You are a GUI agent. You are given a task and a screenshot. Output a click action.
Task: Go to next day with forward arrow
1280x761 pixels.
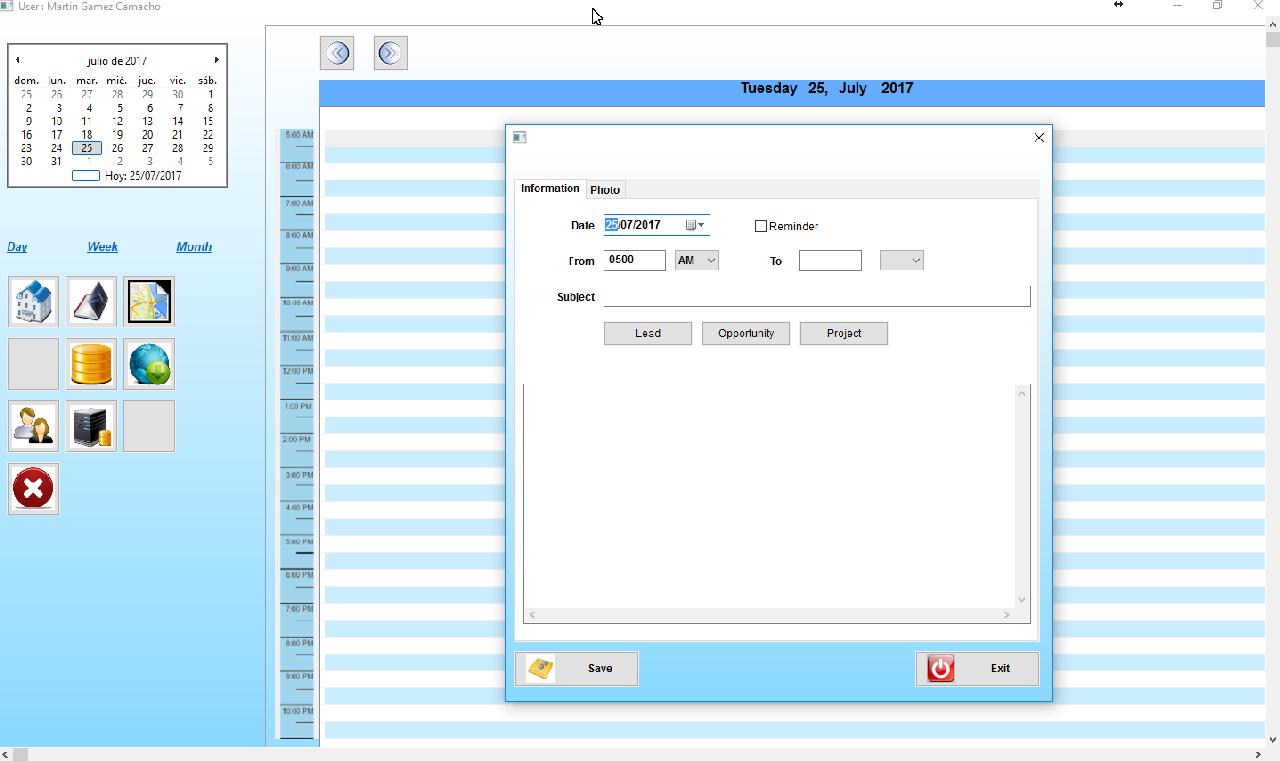(x=390, y=53)
